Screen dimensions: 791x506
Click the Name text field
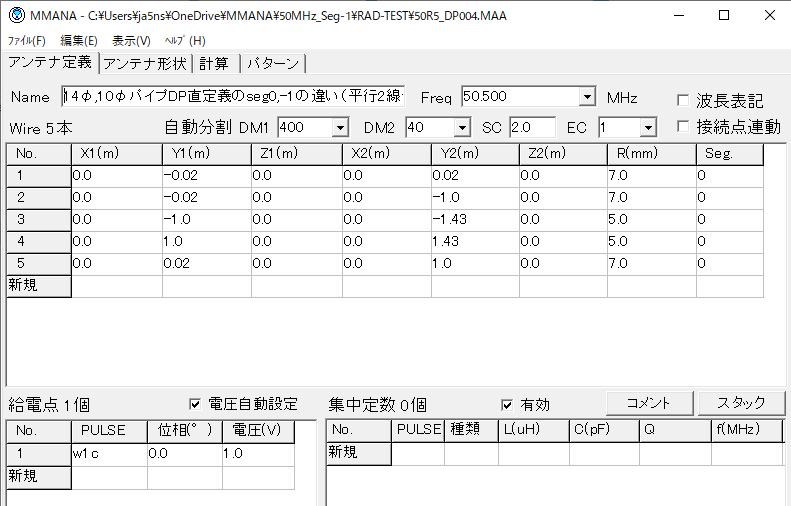click(231, 97)
